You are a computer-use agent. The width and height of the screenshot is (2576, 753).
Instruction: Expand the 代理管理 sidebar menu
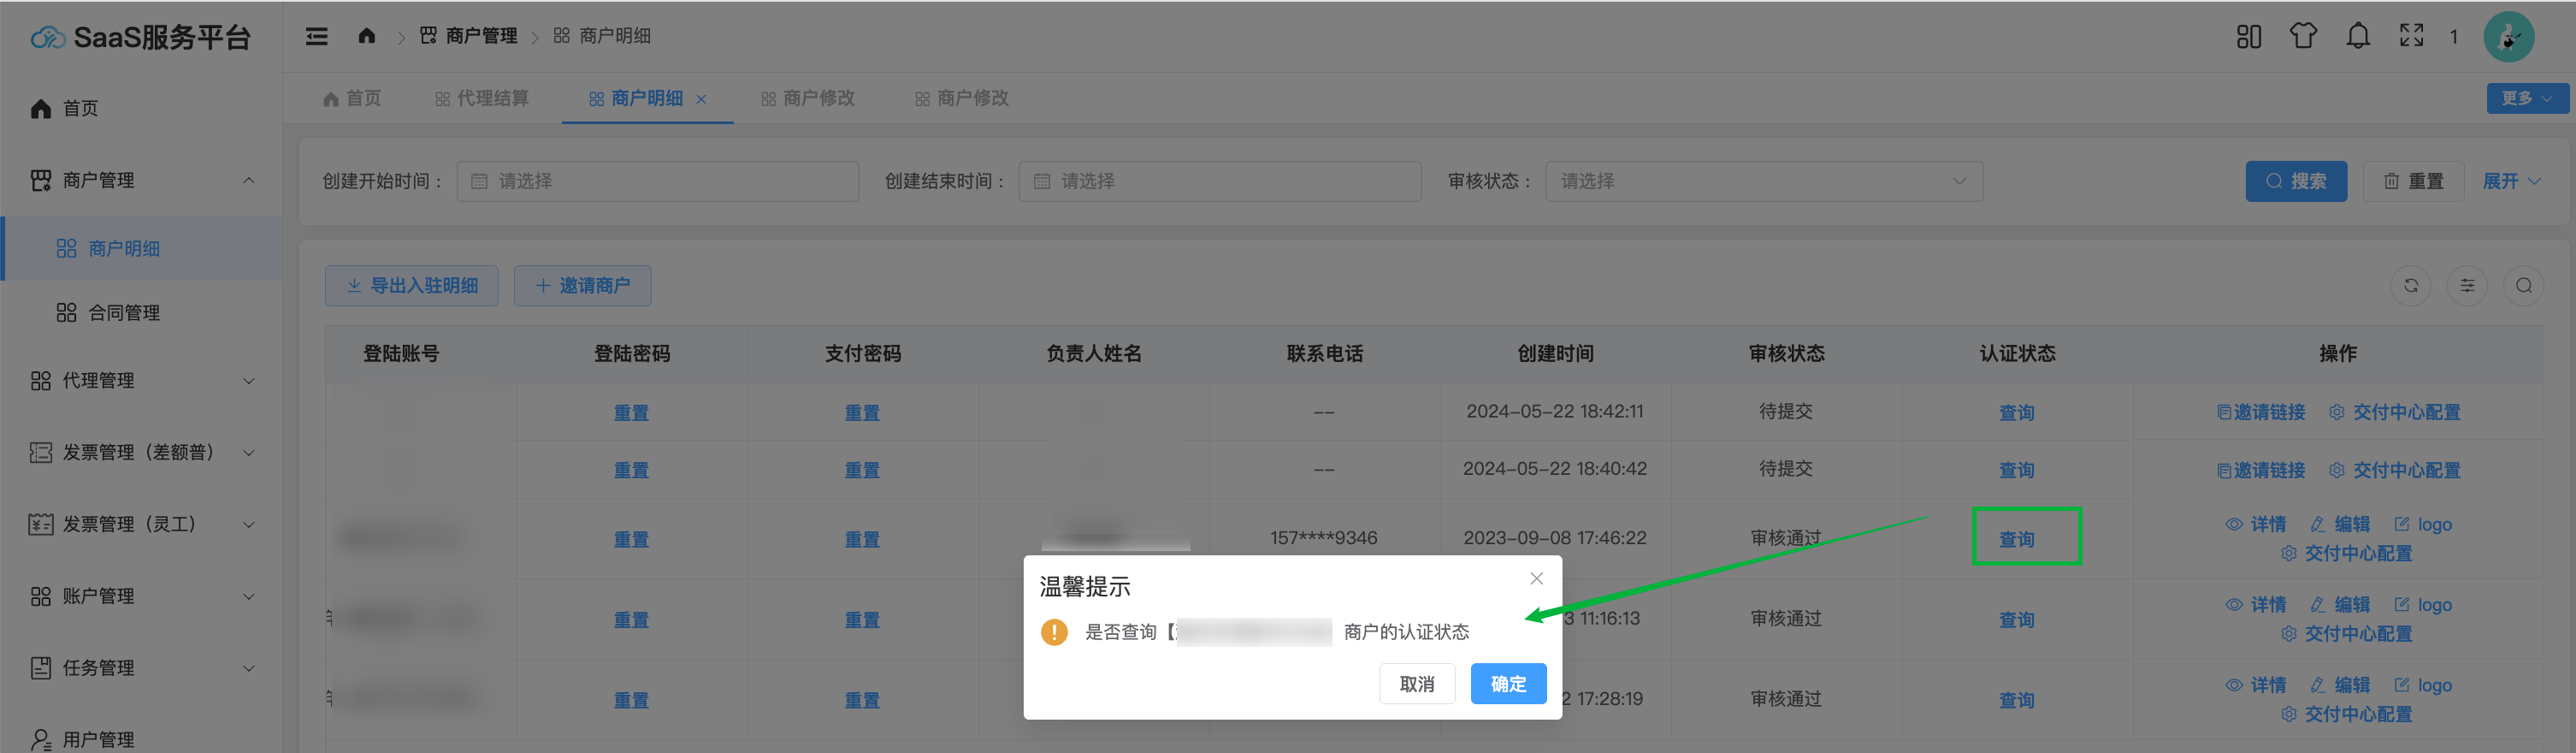pos(140,381)
